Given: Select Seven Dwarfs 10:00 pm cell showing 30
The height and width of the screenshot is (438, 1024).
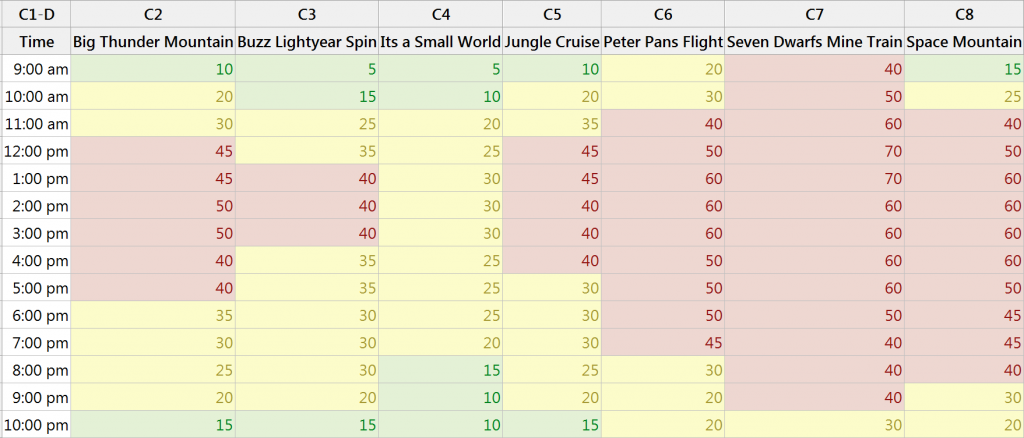Looking at the screenshot, I should pyautogui.click(x=815, y=425).
